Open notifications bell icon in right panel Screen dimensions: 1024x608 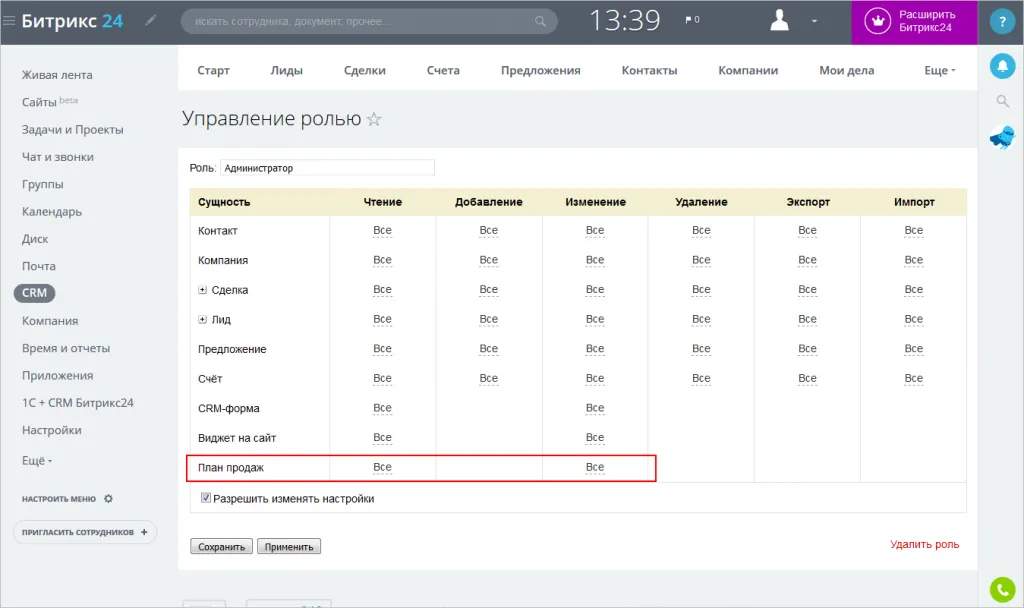point(1001,66)
